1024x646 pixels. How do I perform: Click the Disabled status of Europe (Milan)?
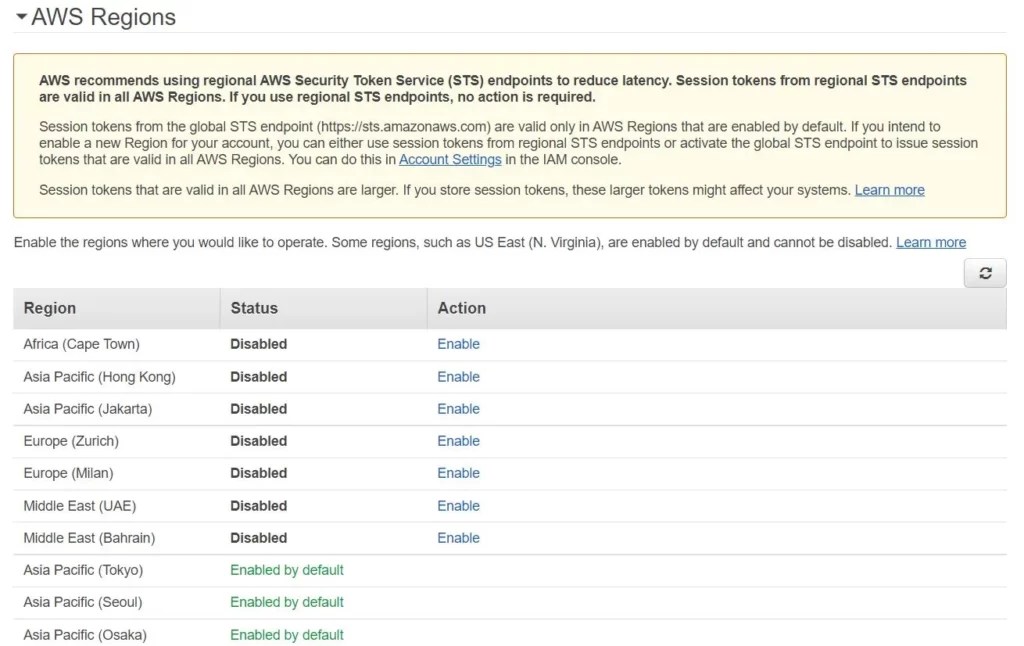coord(258,473)
